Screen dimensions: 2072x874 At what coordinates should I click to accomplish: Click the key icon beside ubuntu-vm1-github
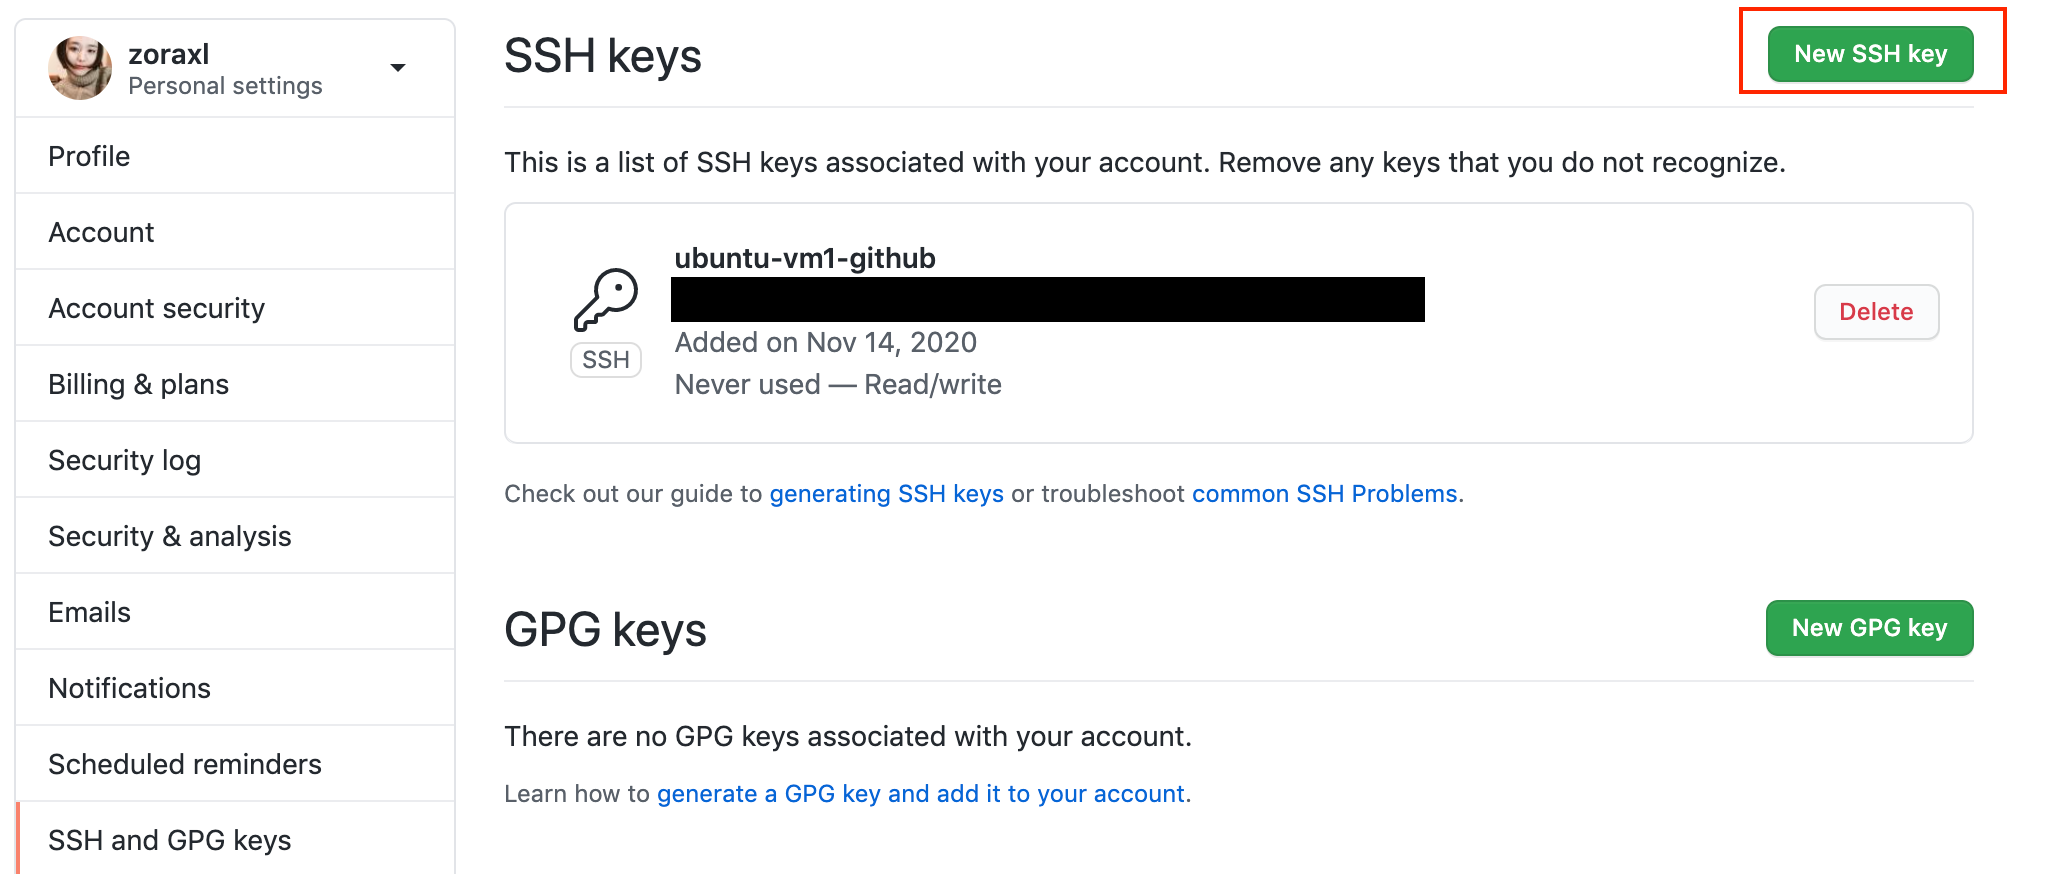click(x=605, y=299)
